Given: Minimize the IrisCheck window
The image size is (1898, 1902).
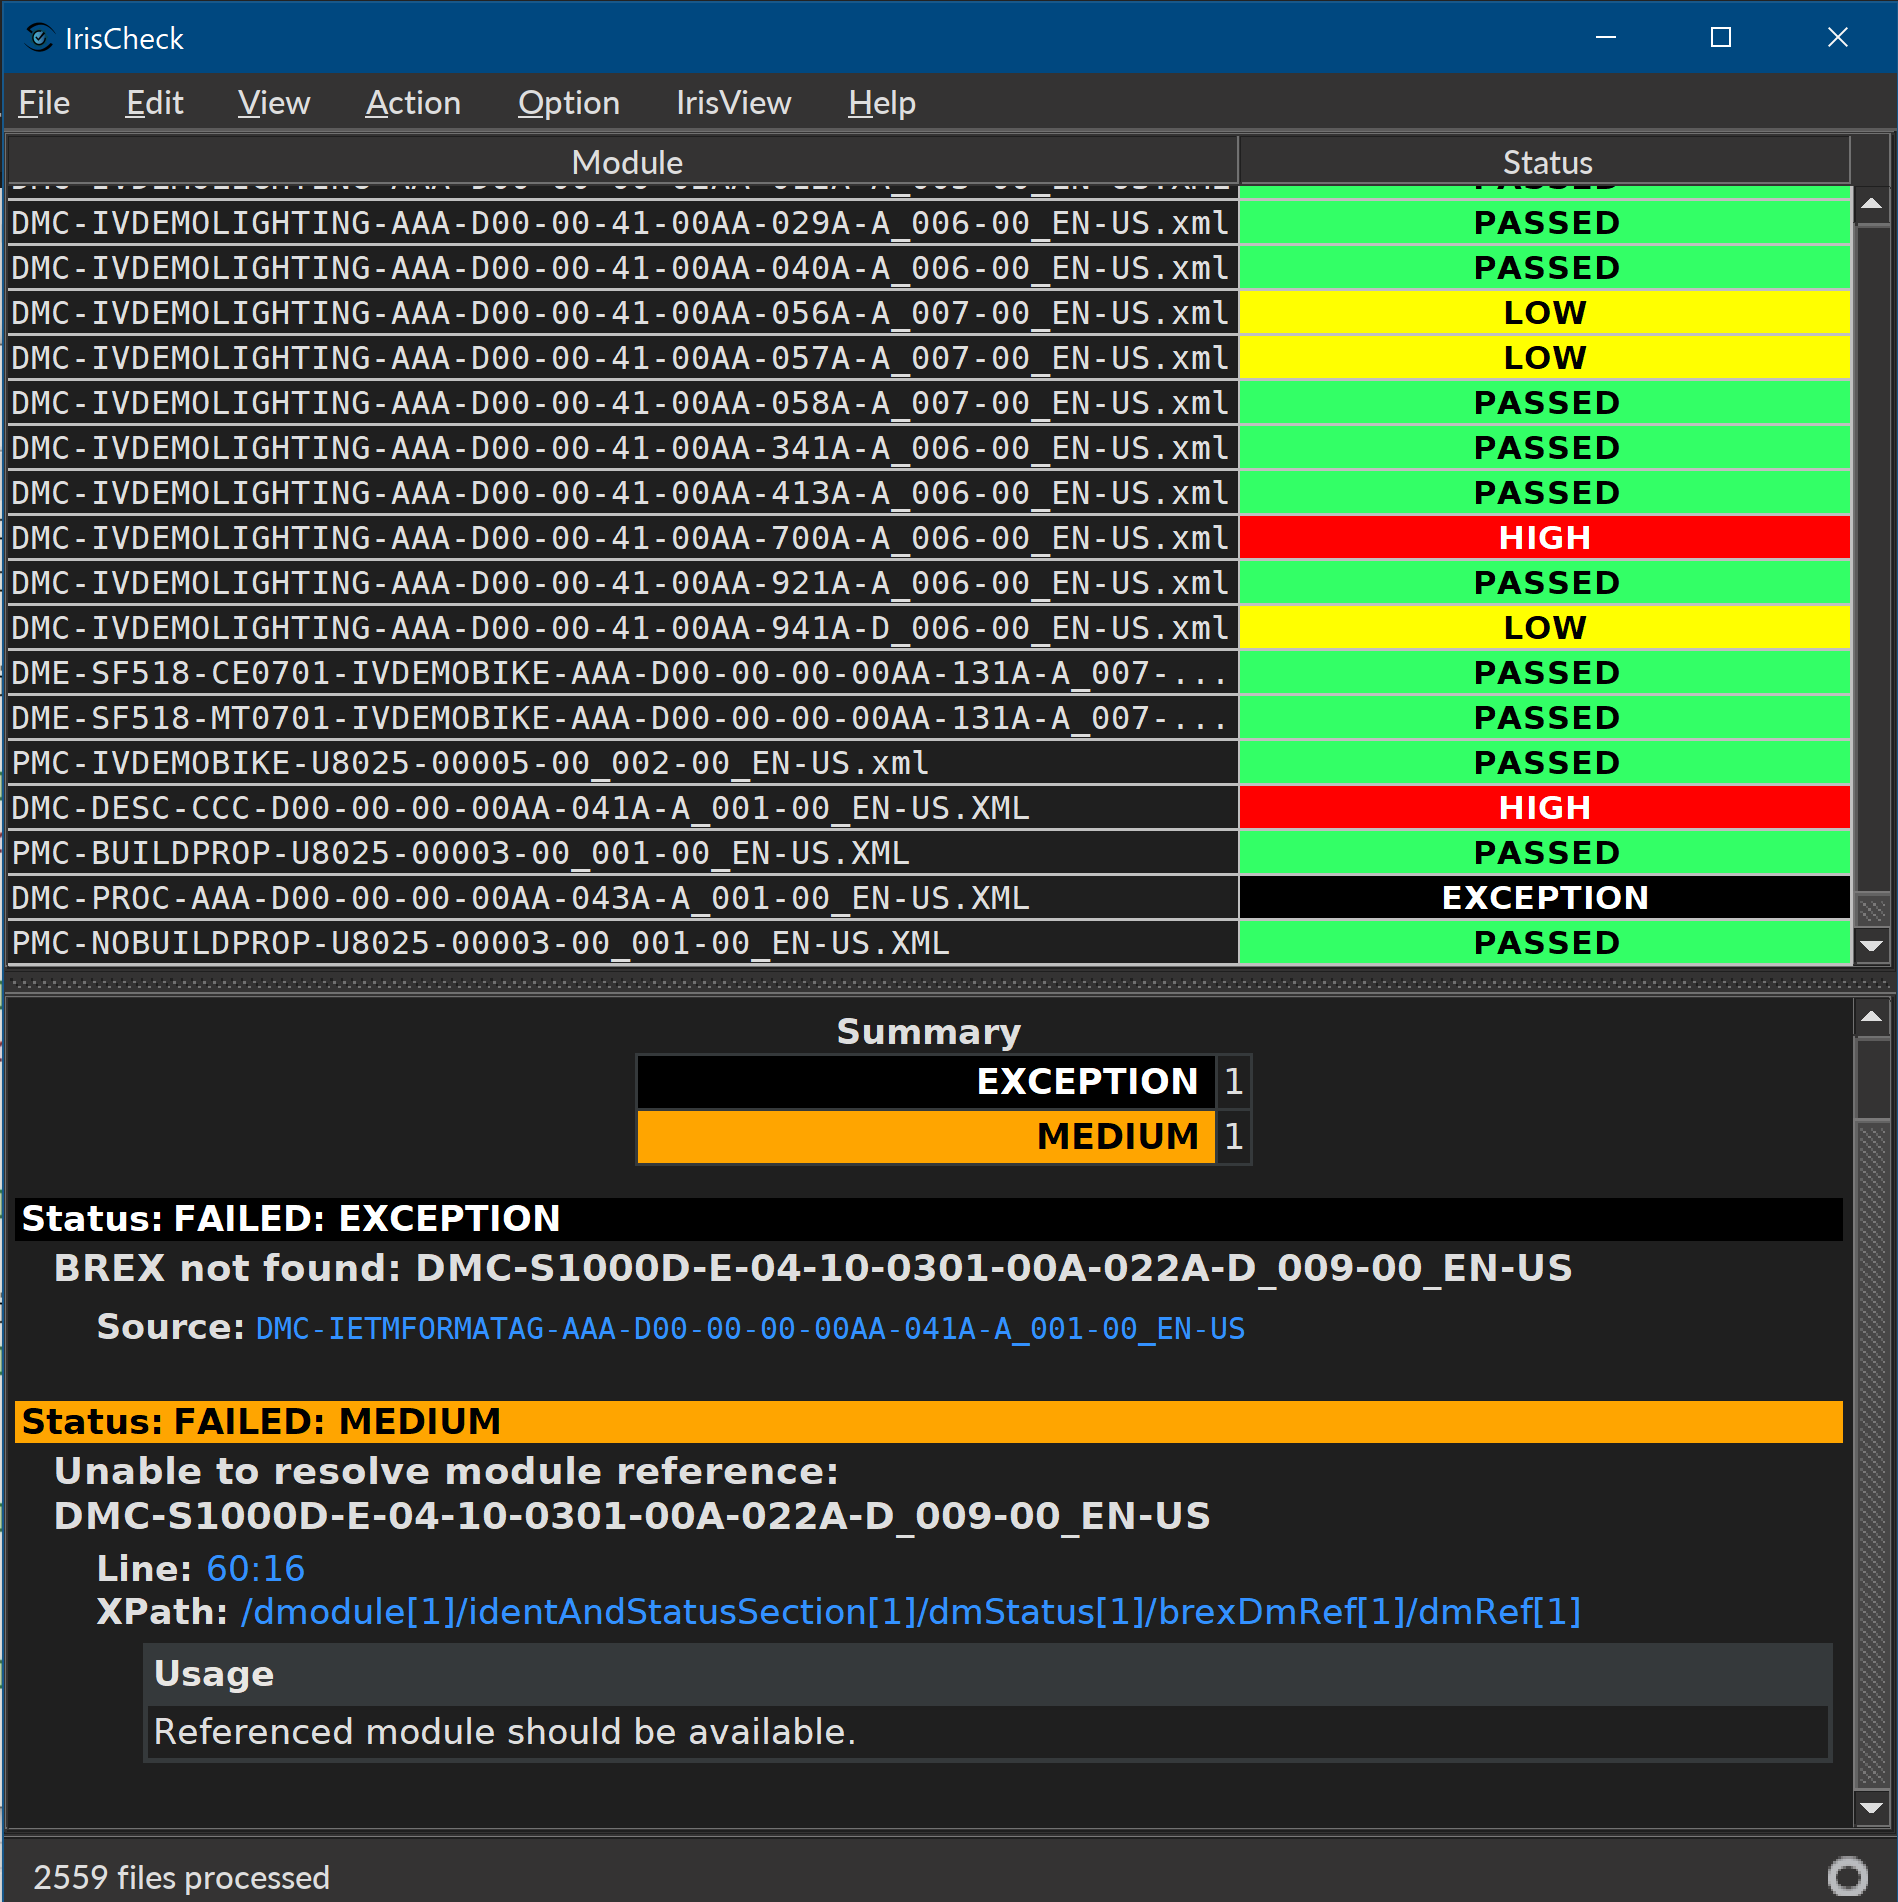Looking at the screenshot, I should (1606, 38).
